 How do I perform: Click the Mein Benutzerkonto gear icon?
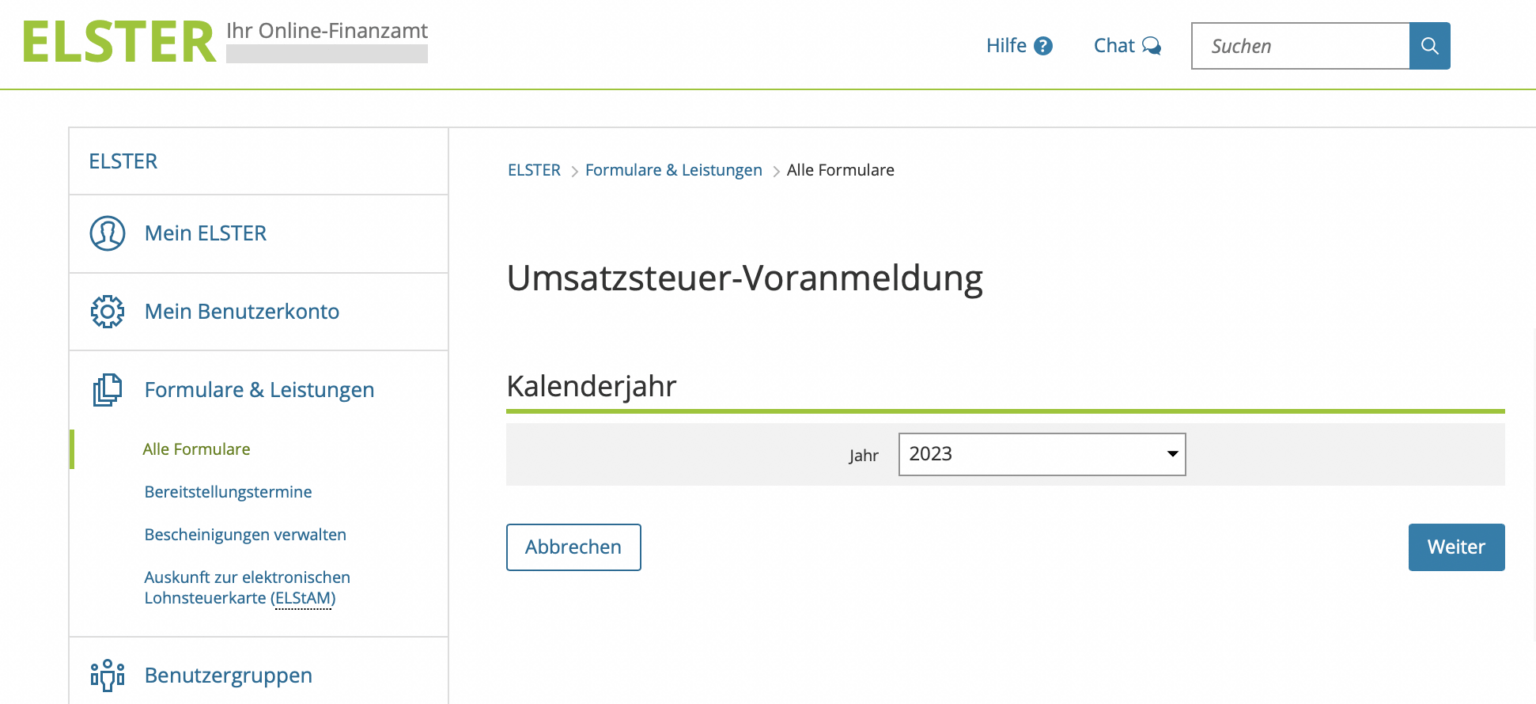pos(107,311)
